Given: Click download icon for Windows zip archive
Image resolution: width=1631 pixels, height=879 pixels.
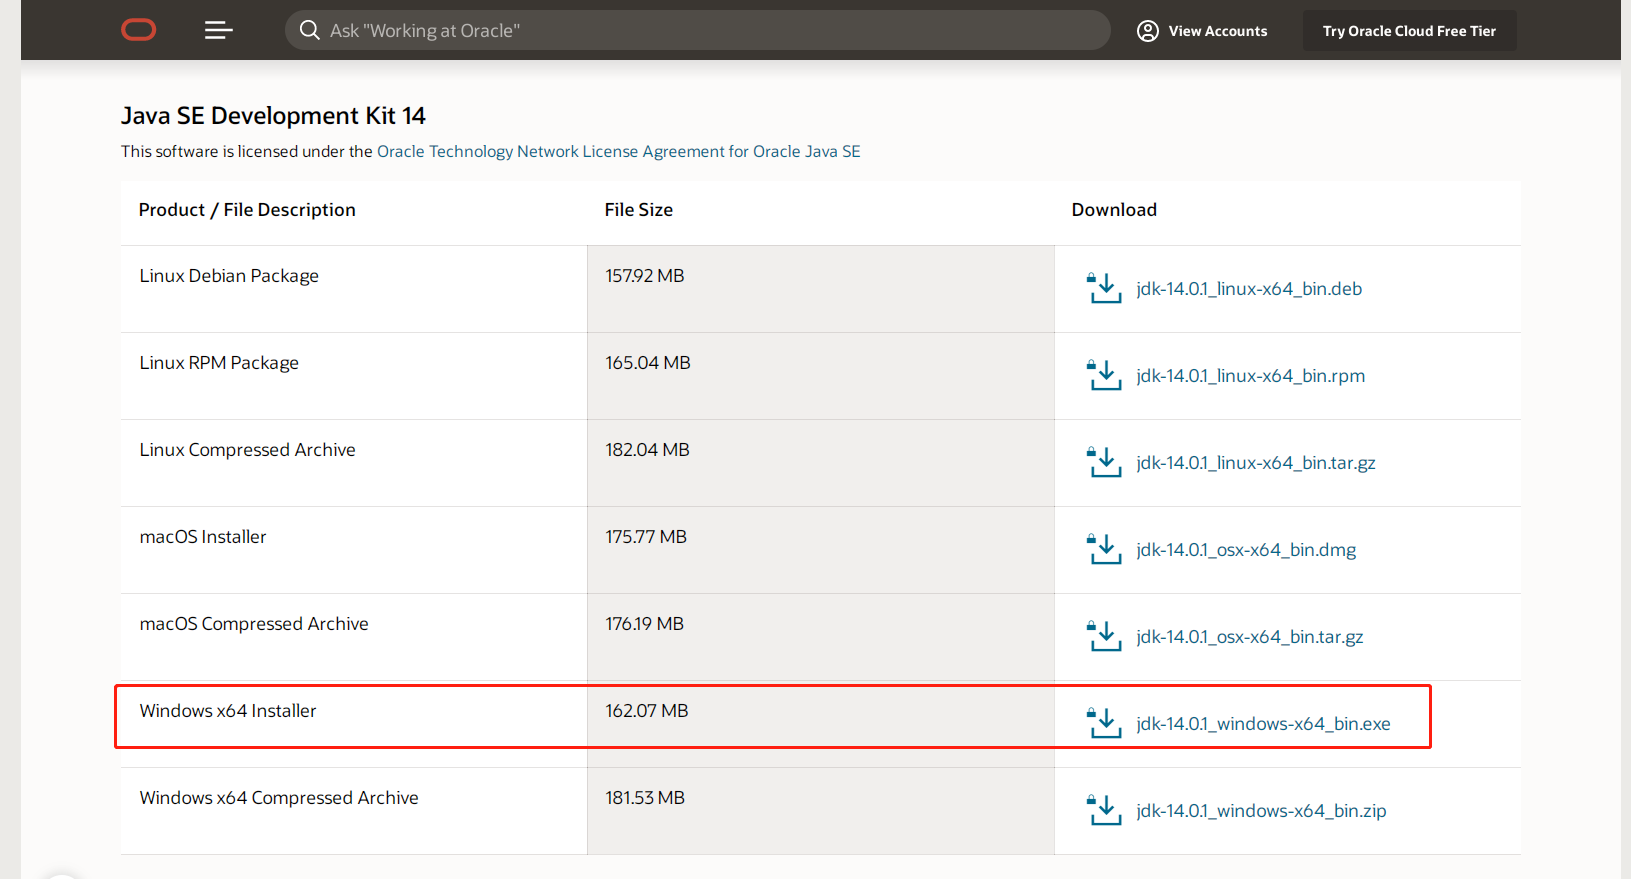Looking at the screenshot, I should pos(1104,810).
